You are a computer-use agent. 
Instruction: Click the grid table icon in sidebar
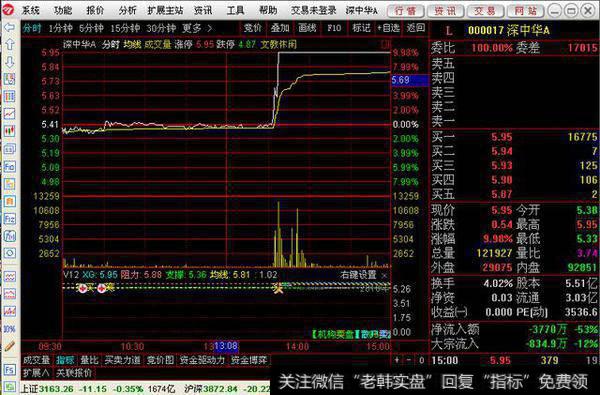(9, 96)
